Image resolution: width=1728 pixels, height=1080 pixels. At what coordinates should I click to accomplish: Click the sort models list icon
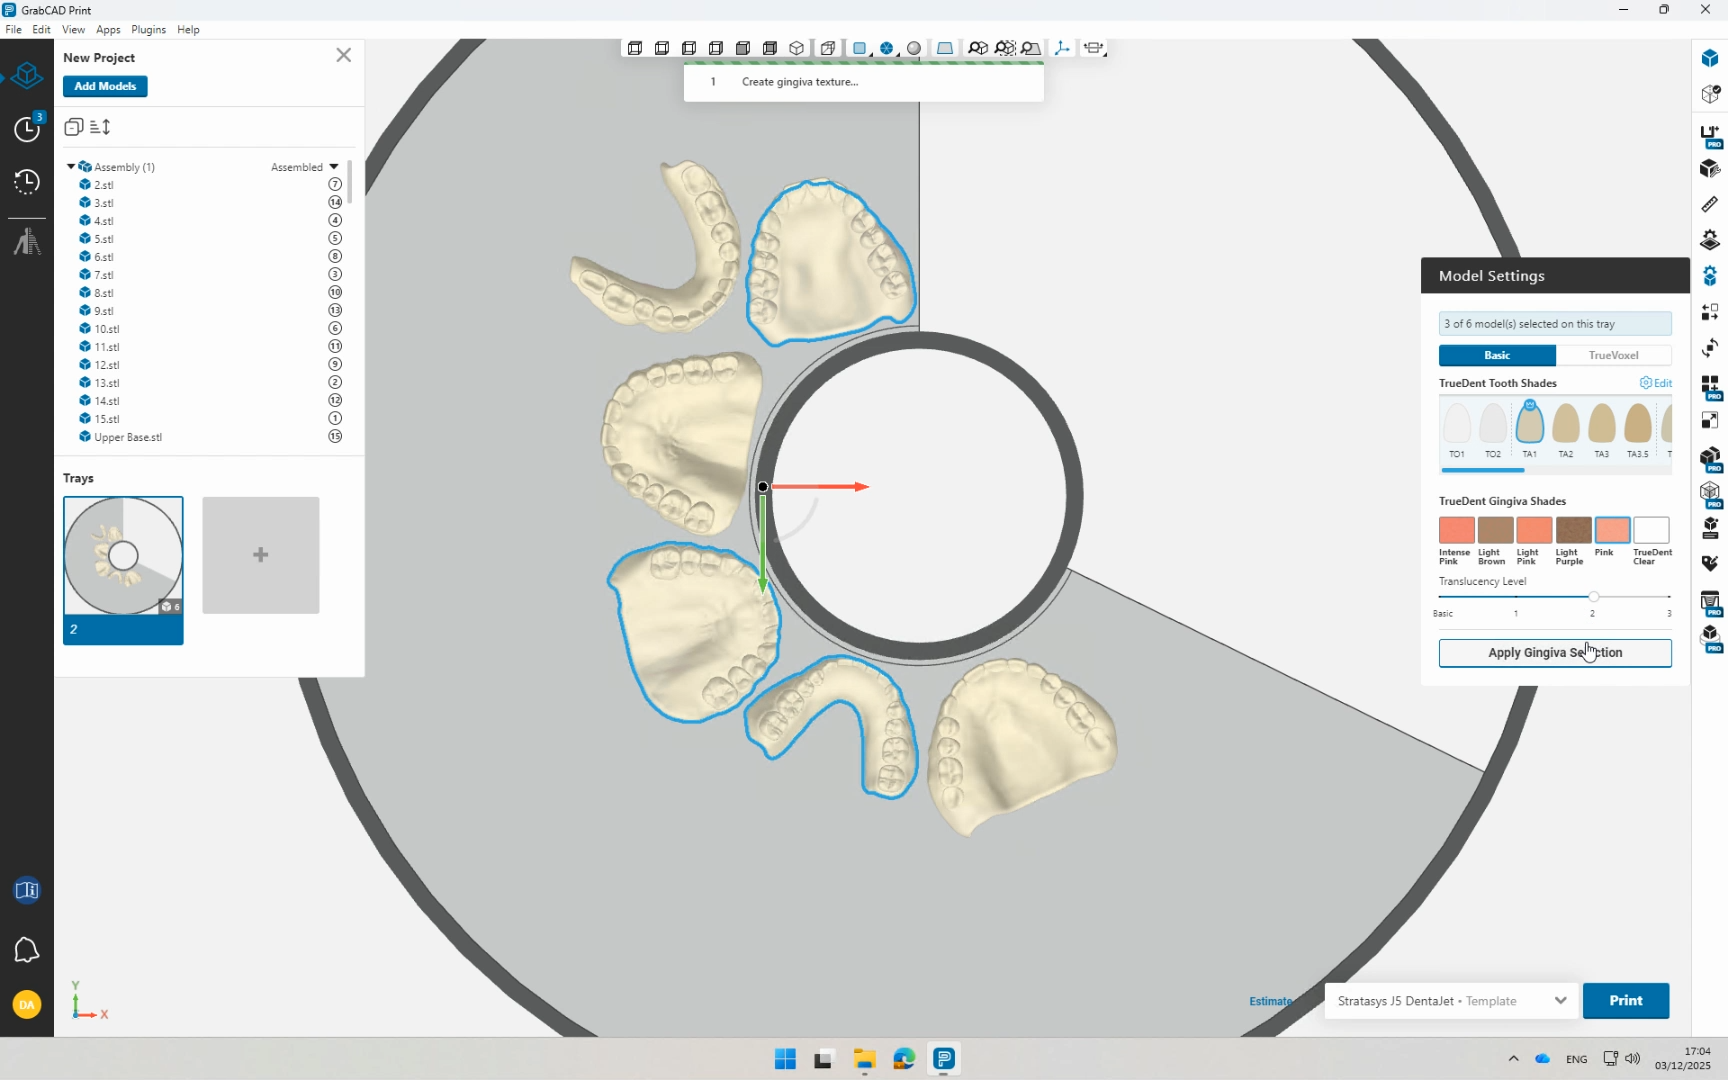(100, 127)
